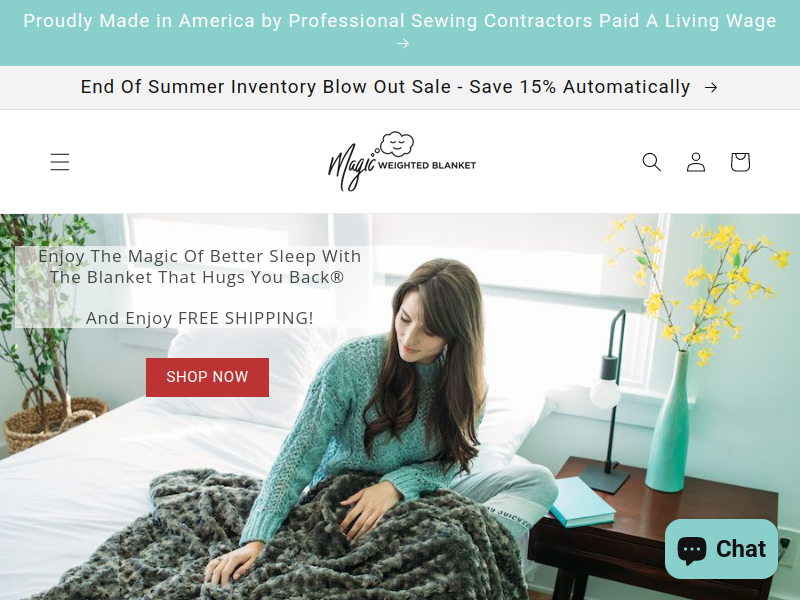Click the Blanket That Hugs You Back line
The width and height of the screenshot is (800, 600).
click(197, 277)
